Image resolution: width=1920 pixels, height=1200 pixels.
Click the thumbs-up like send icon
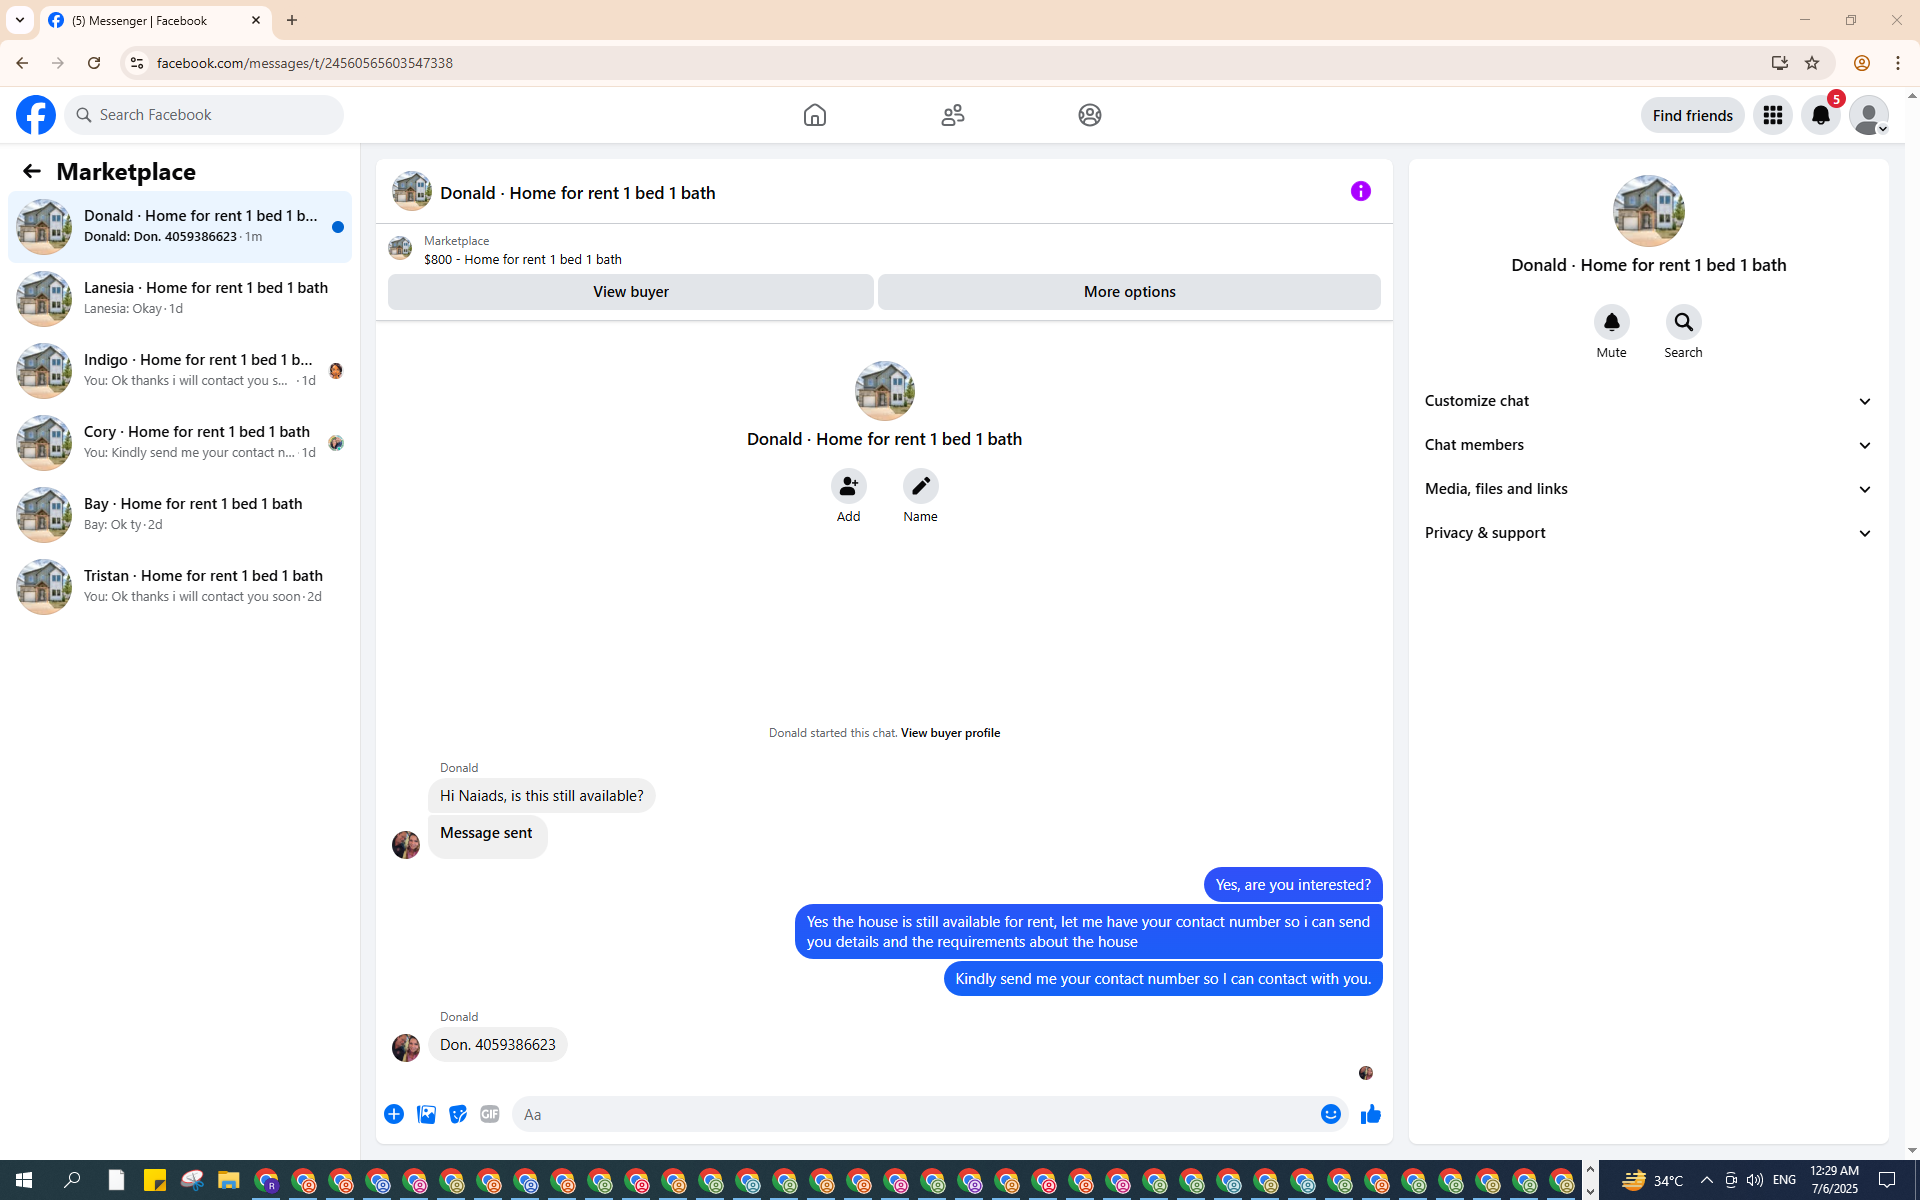tap(1370, 1114)
